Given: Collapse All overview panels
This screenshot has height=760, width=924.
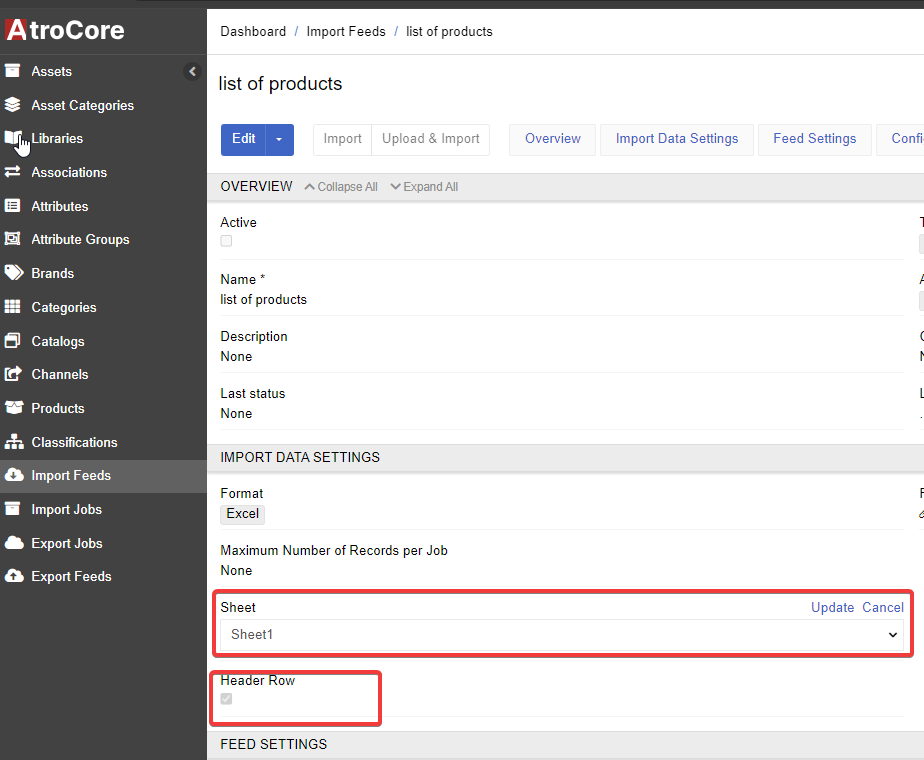Looking at the screenshot, I should point(341,187).
